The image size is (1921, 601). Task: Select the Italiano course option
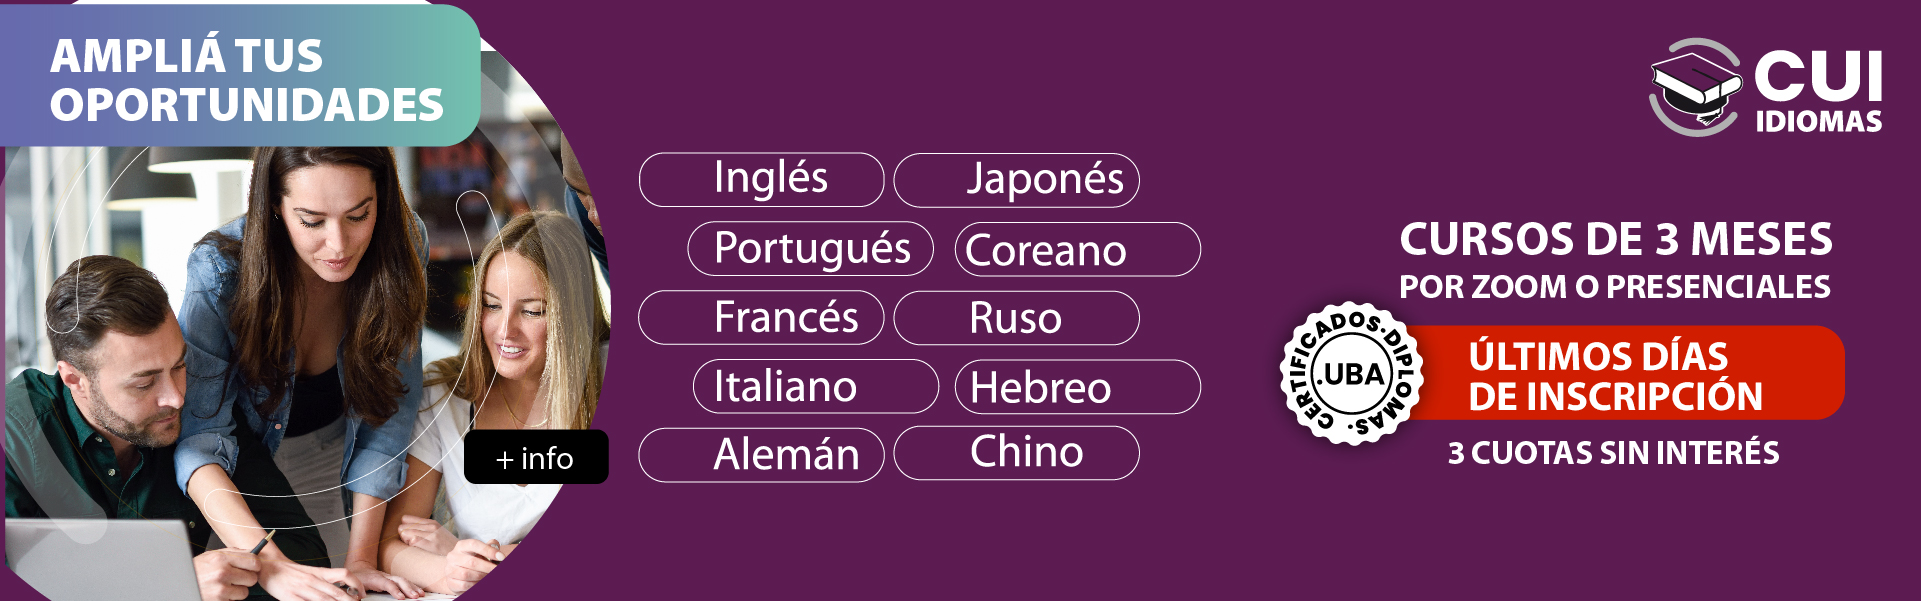tap(816, 387)
